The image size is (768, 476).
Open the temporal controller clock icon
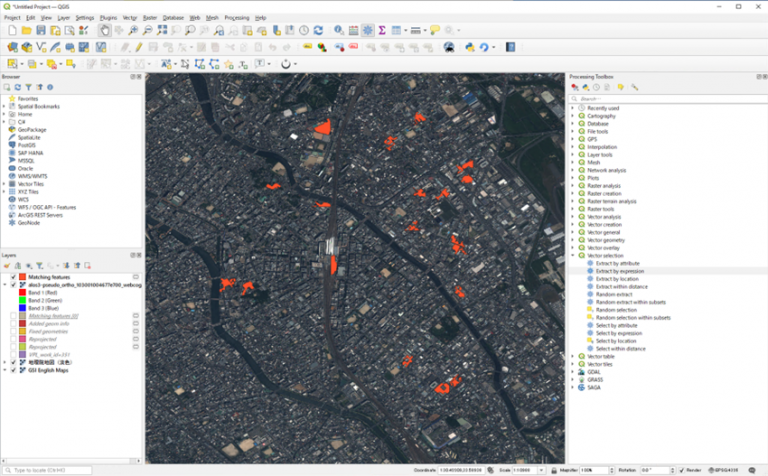pyautogui.click(x=304, y=30)
